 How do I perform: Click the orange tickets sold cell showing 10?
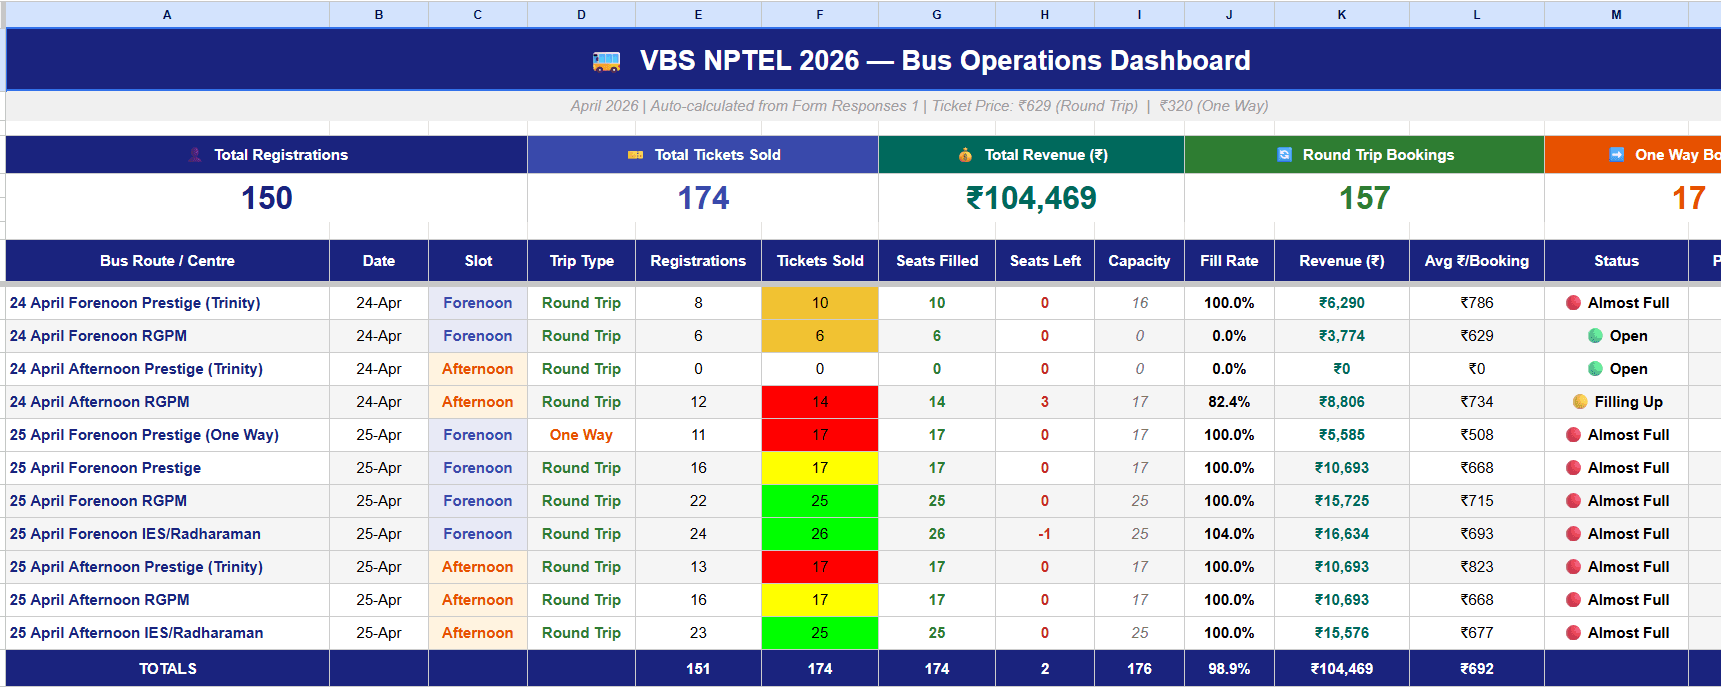tap(820, 303)
